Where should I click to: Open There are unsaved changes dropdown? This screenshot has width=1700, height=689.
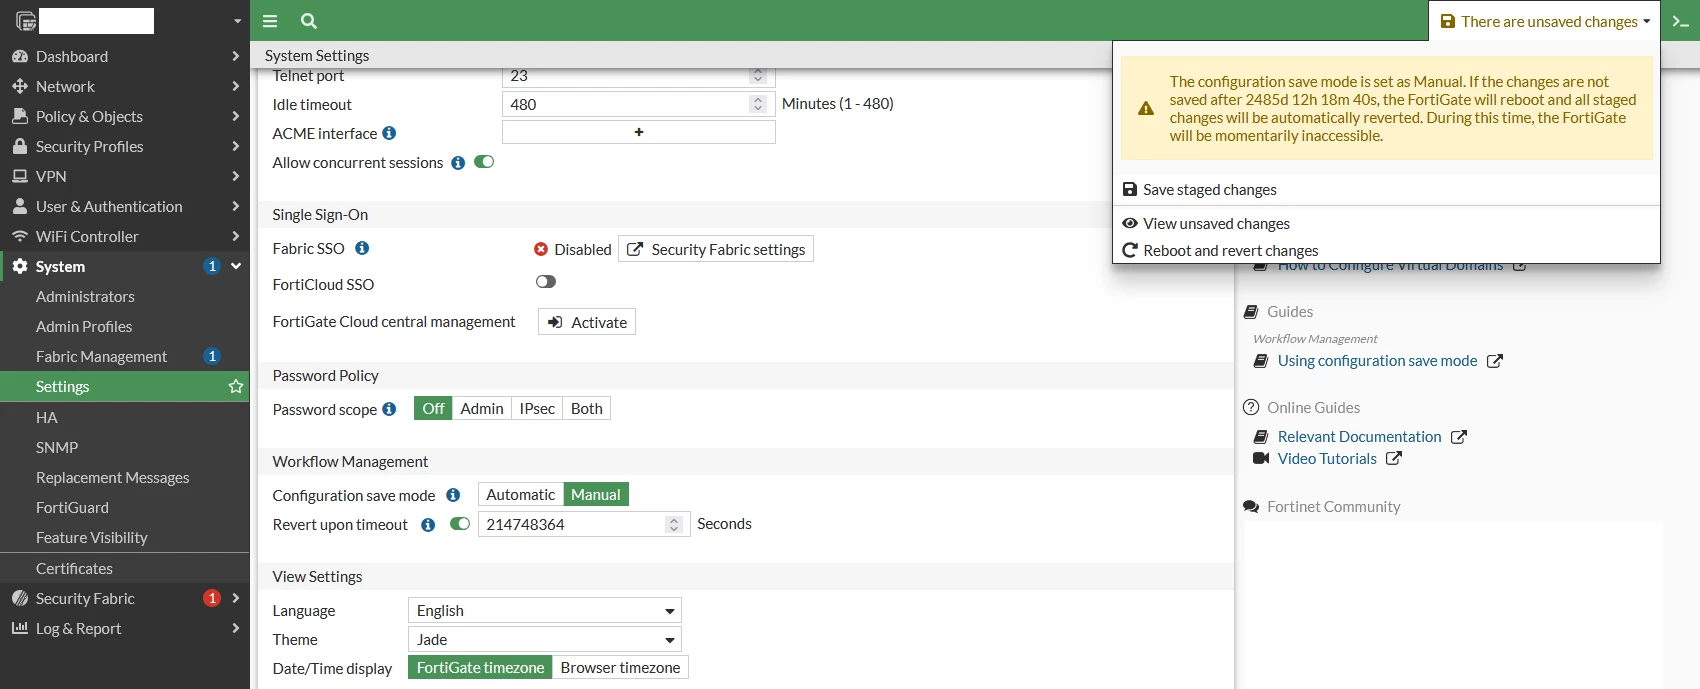(x=1545, y=21)
